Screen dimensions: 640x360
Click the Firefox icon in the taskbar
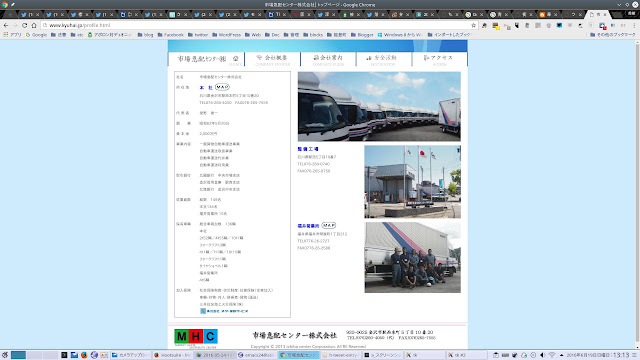84,355
